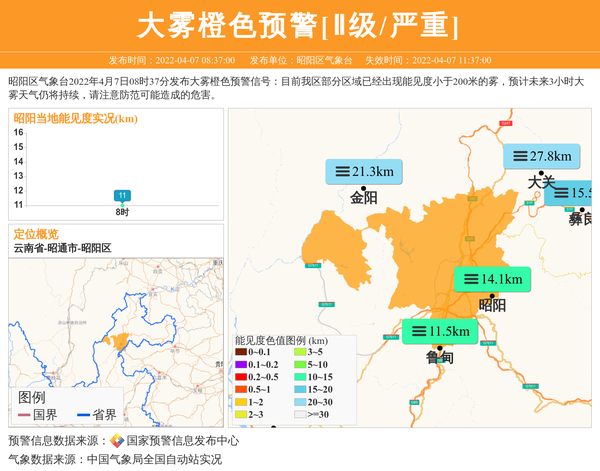Click the 发布单位：昭阳区气象台 text
This screenshot has height=471, width=600.
pos(301,60)
